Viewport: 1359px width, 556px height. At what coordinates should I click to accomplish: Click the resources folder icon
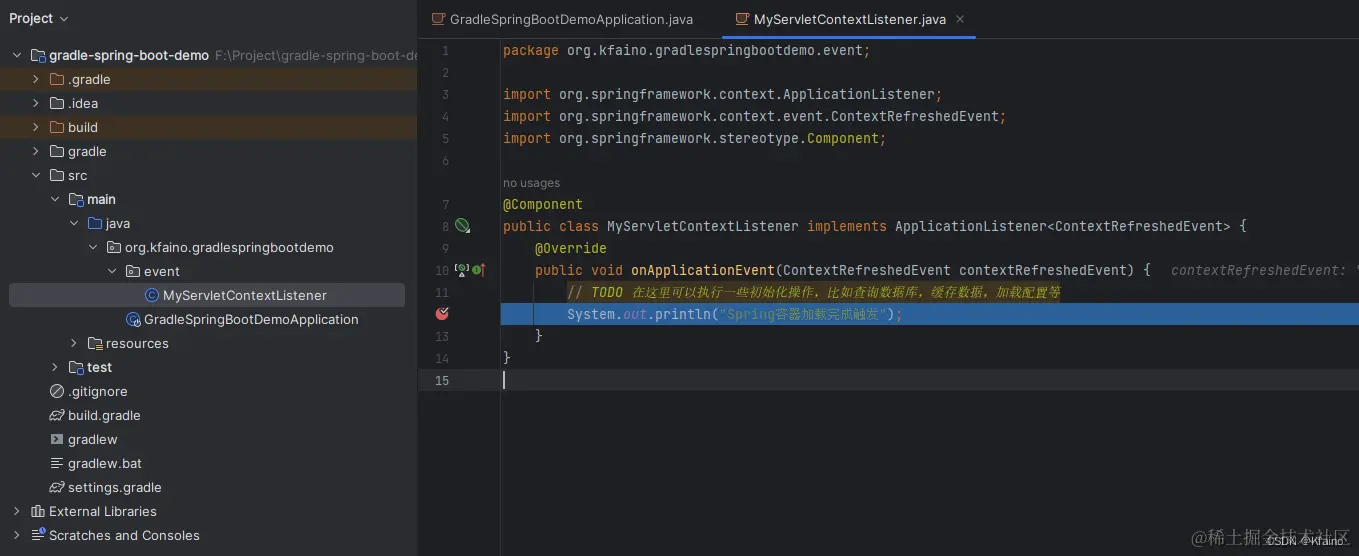tap(95, 343)
